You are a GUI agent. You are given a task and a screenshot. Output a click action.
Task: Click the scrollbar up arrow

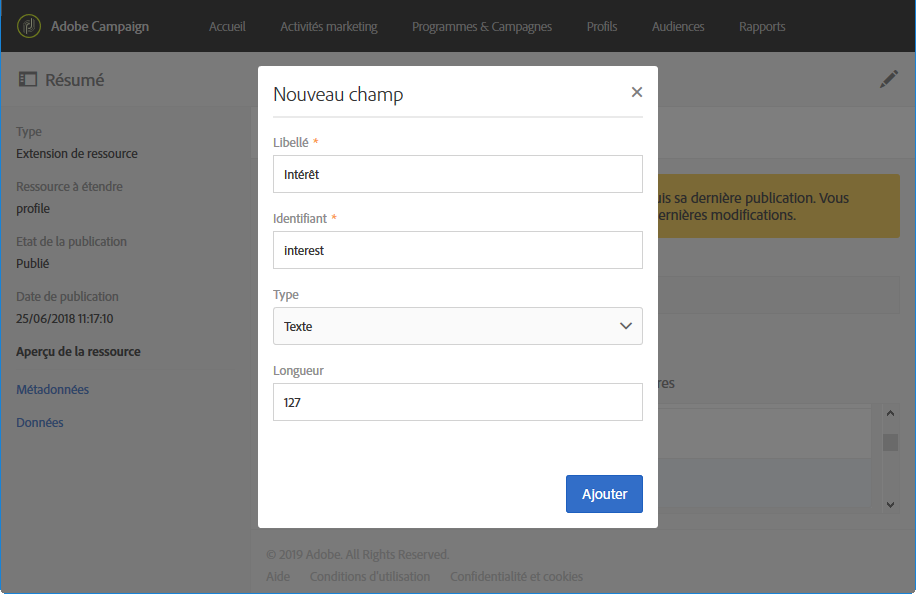(890, 414)
